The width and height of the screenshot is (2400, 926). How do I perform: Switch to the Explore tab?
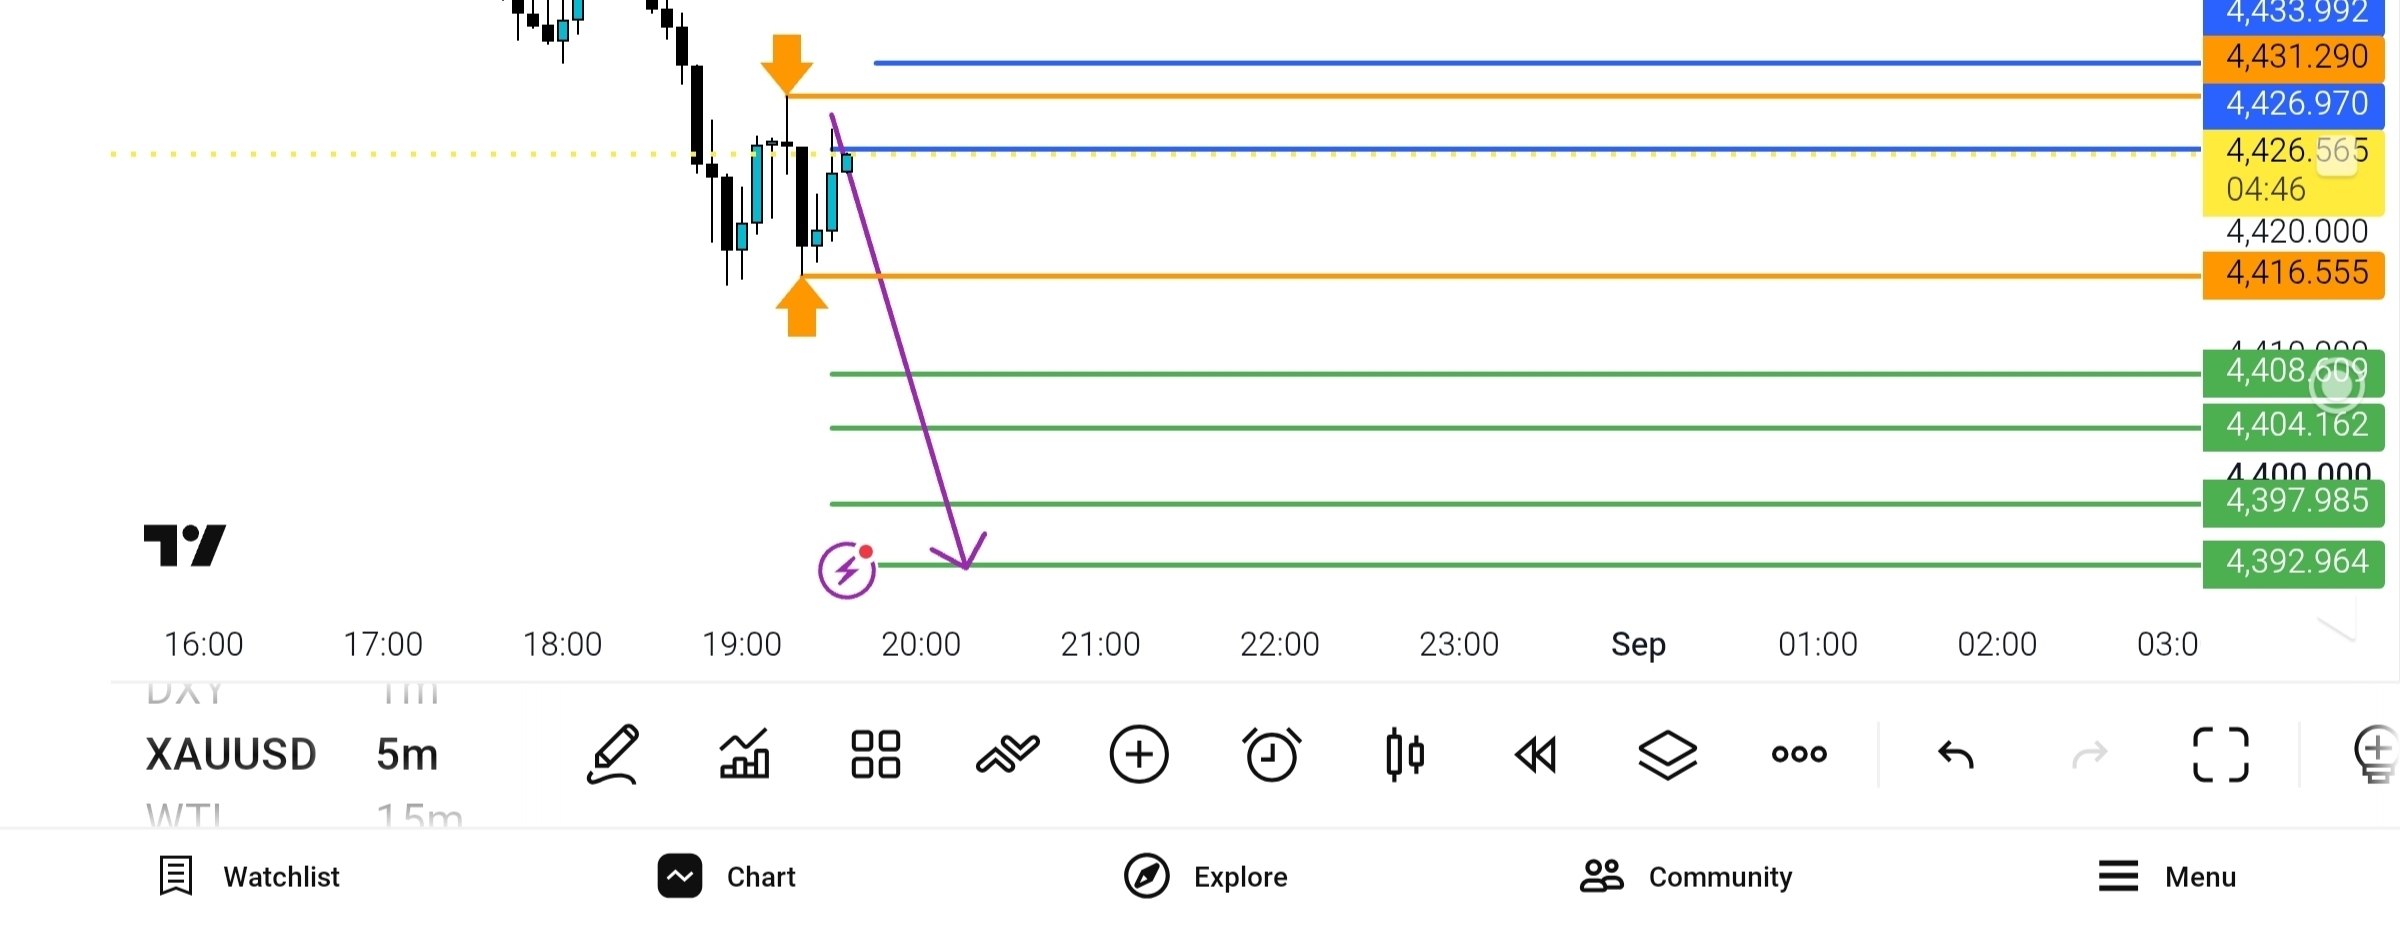pos(1206,876)
